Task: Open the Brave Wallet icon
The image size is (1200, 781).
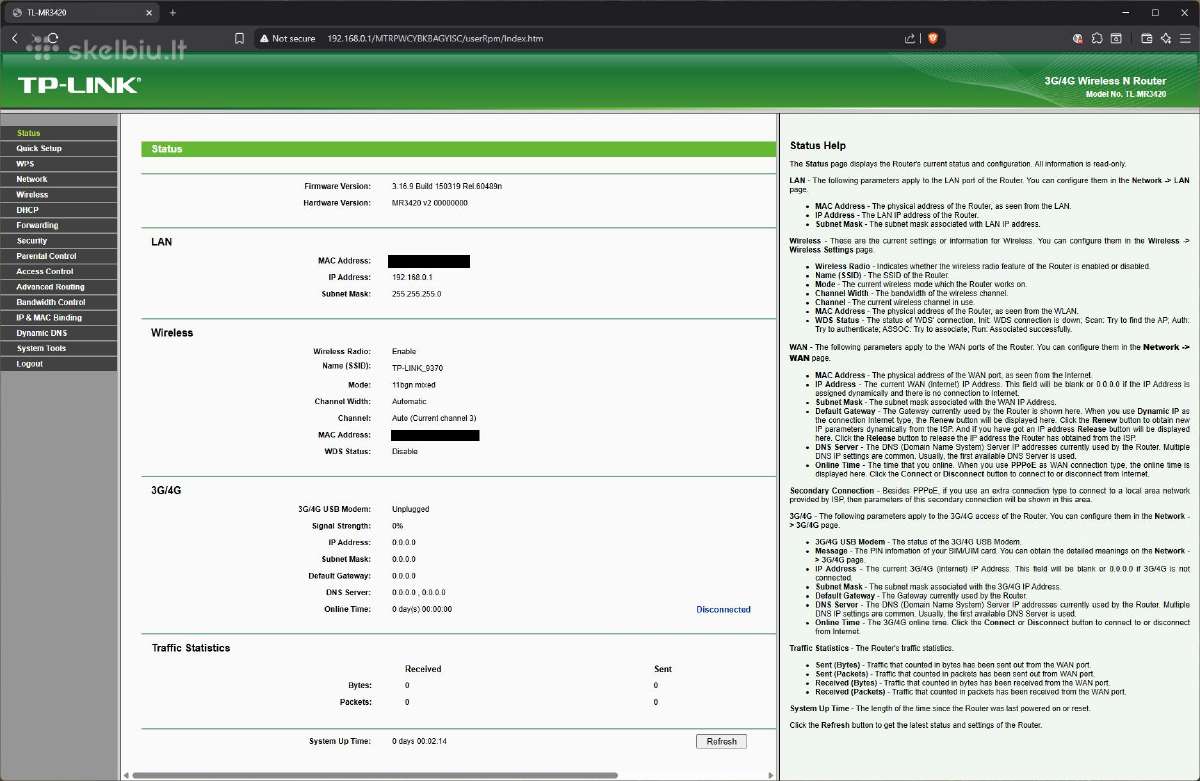Action: pyautogui.click(x=1147, y=38)
